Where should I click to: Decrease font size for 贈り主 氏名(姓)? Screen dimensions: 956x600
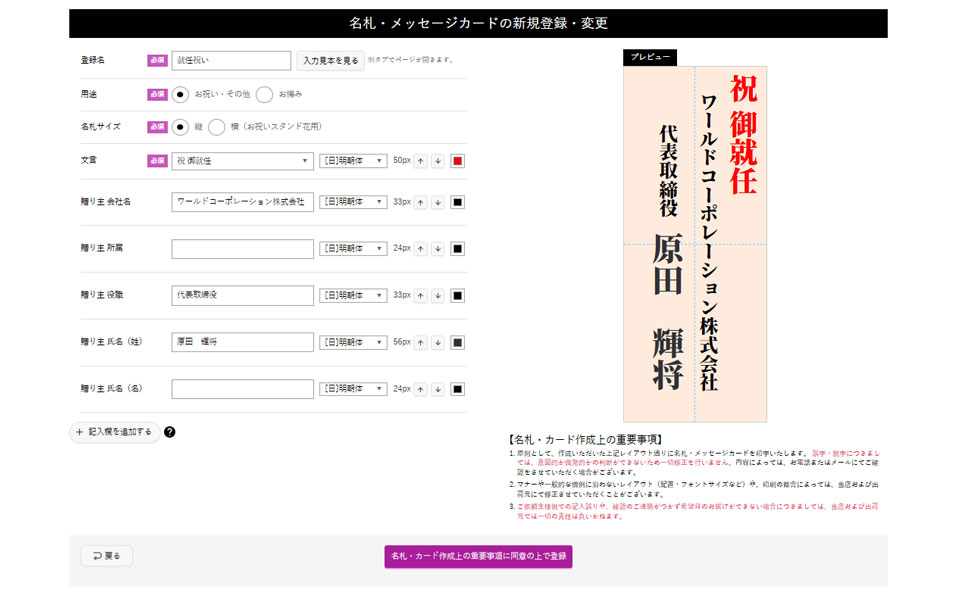click(x=438, y=342)
